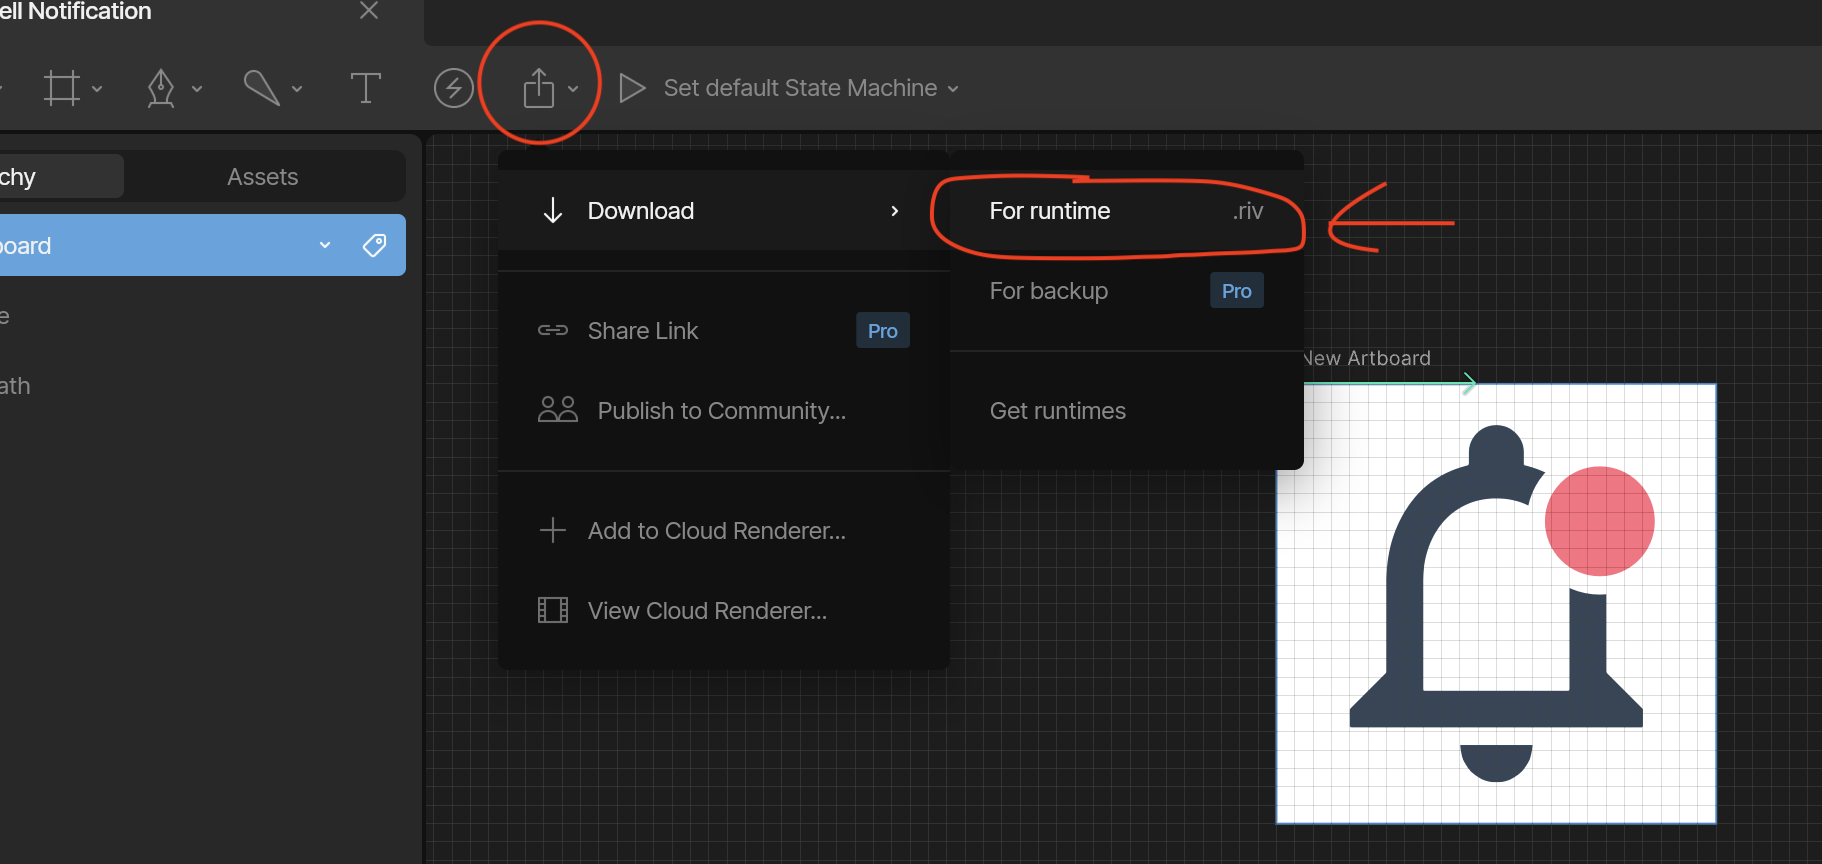
Task: Open the Export menu chevron
Action: click(x=573, y=89)
